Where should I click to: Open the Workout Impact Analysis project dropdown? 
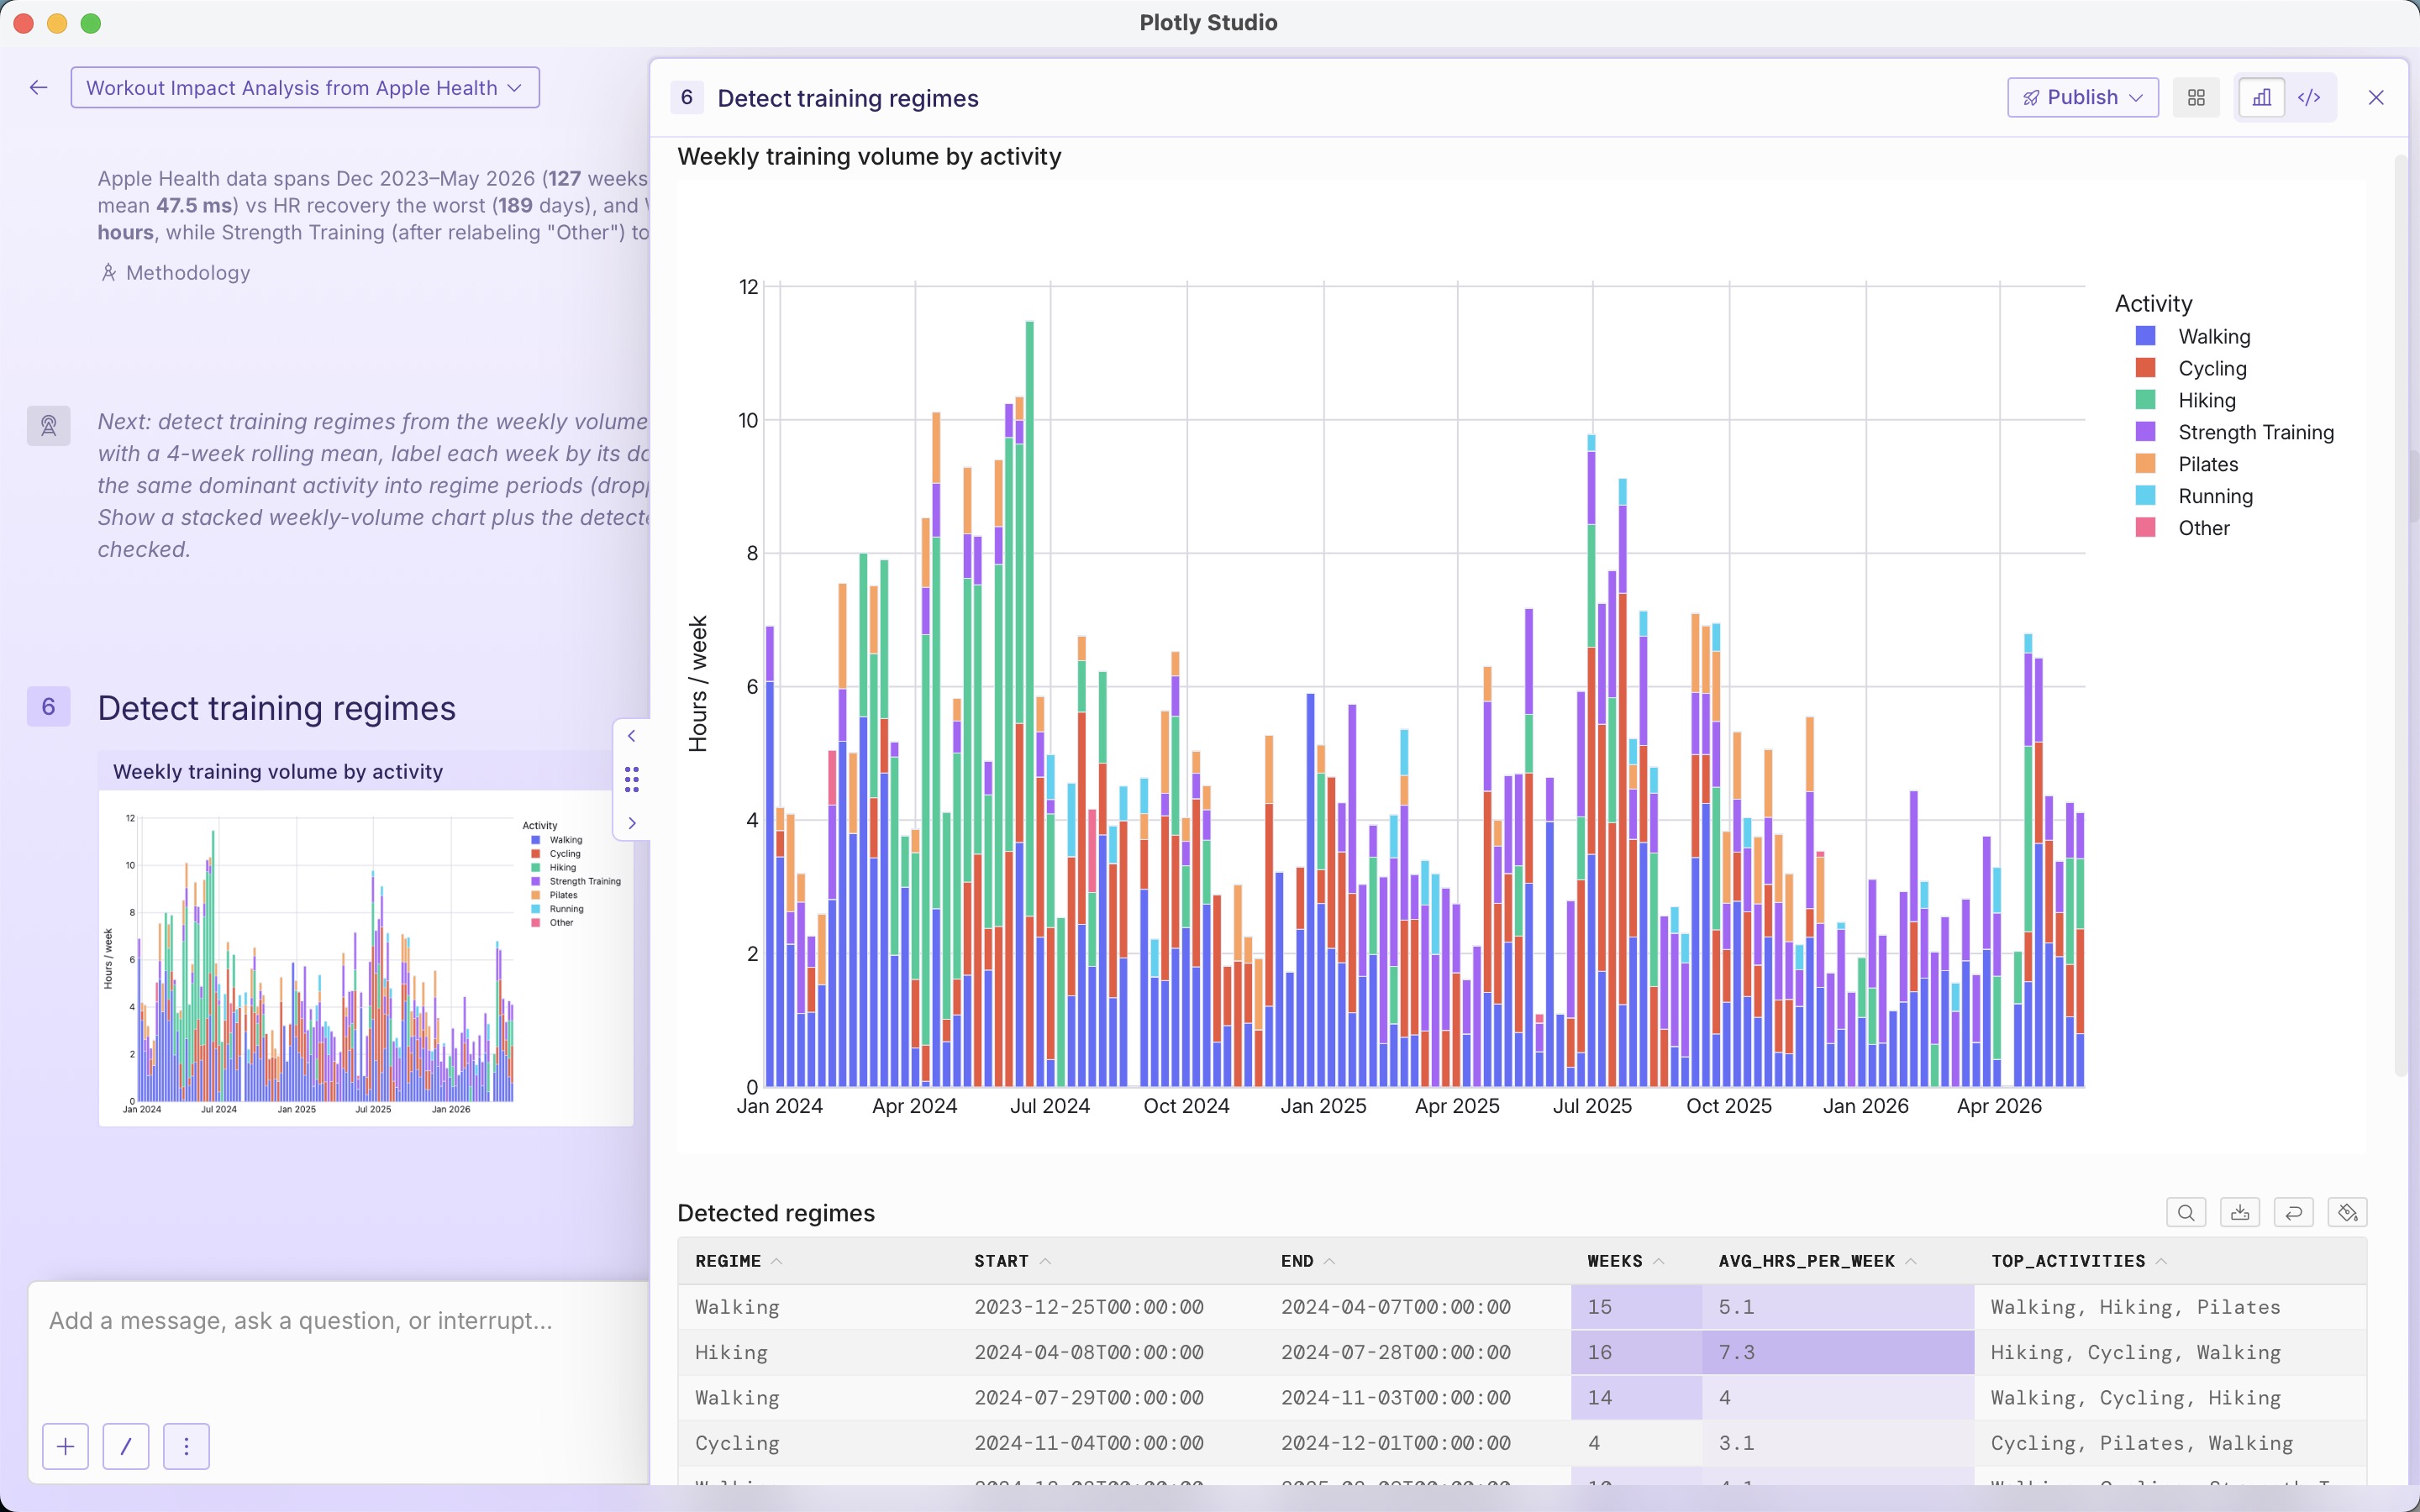point(305,88)
